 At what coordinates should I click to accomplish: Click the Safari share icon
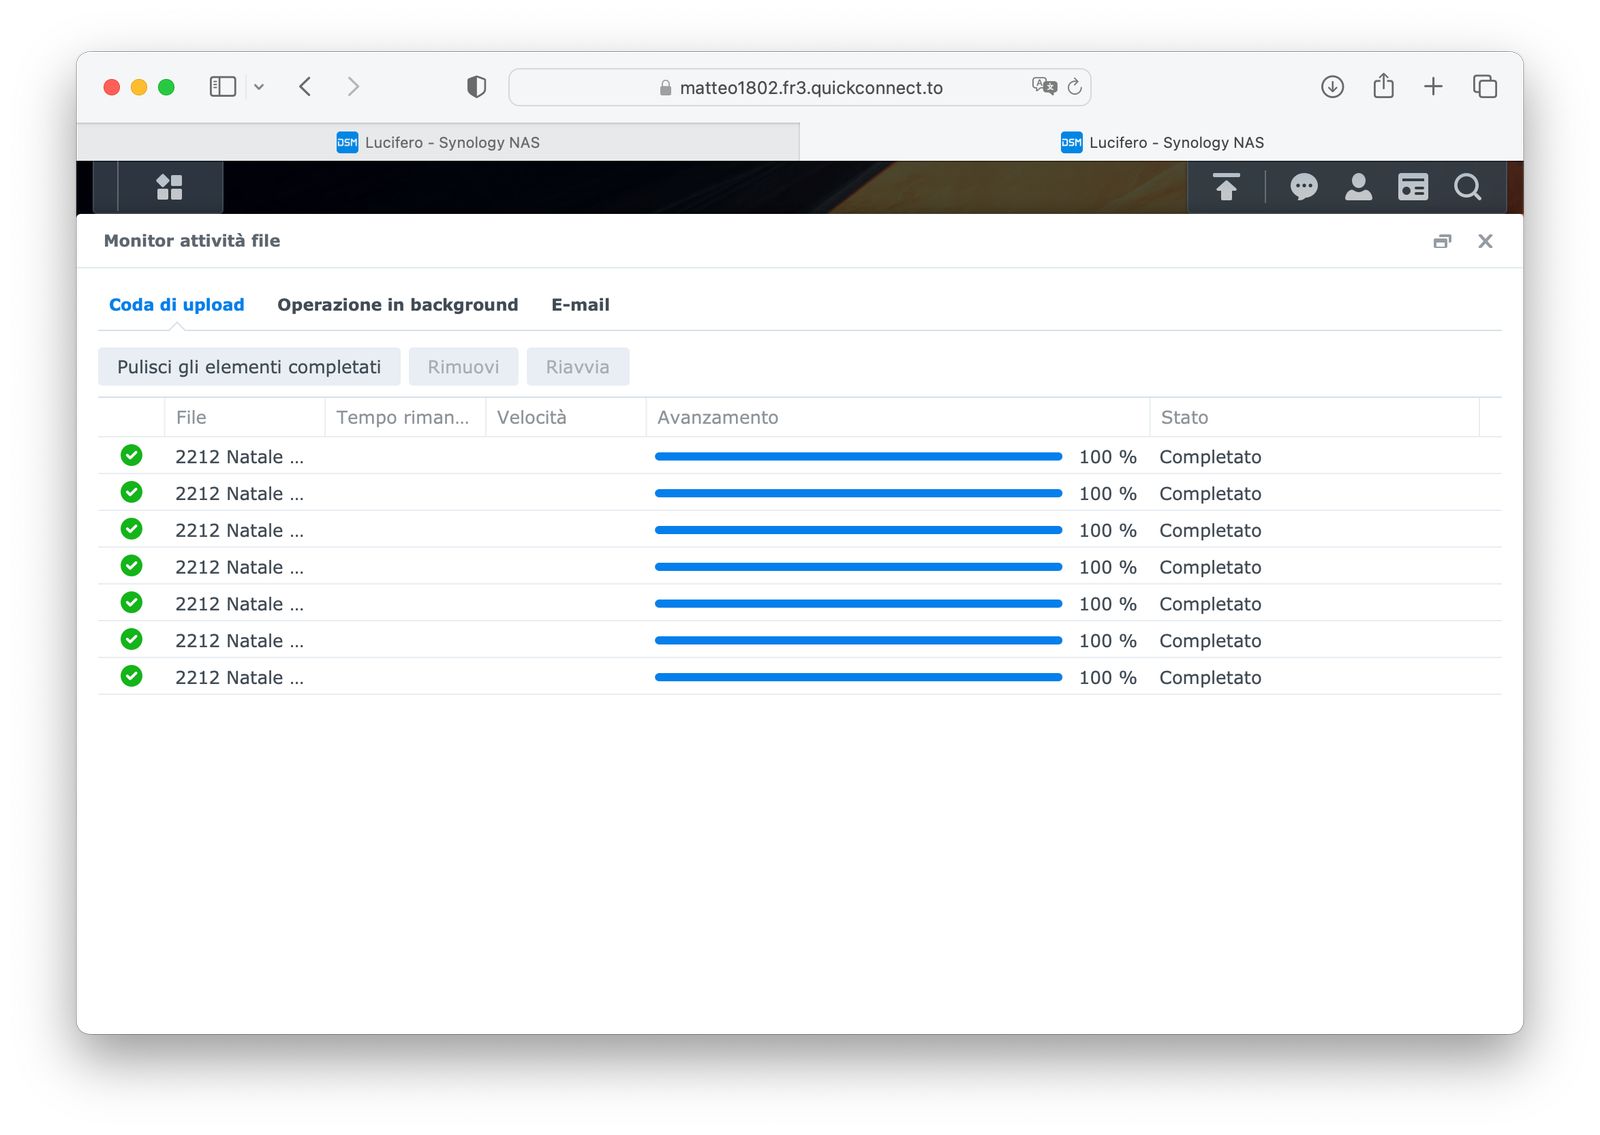pos(1383,87)
